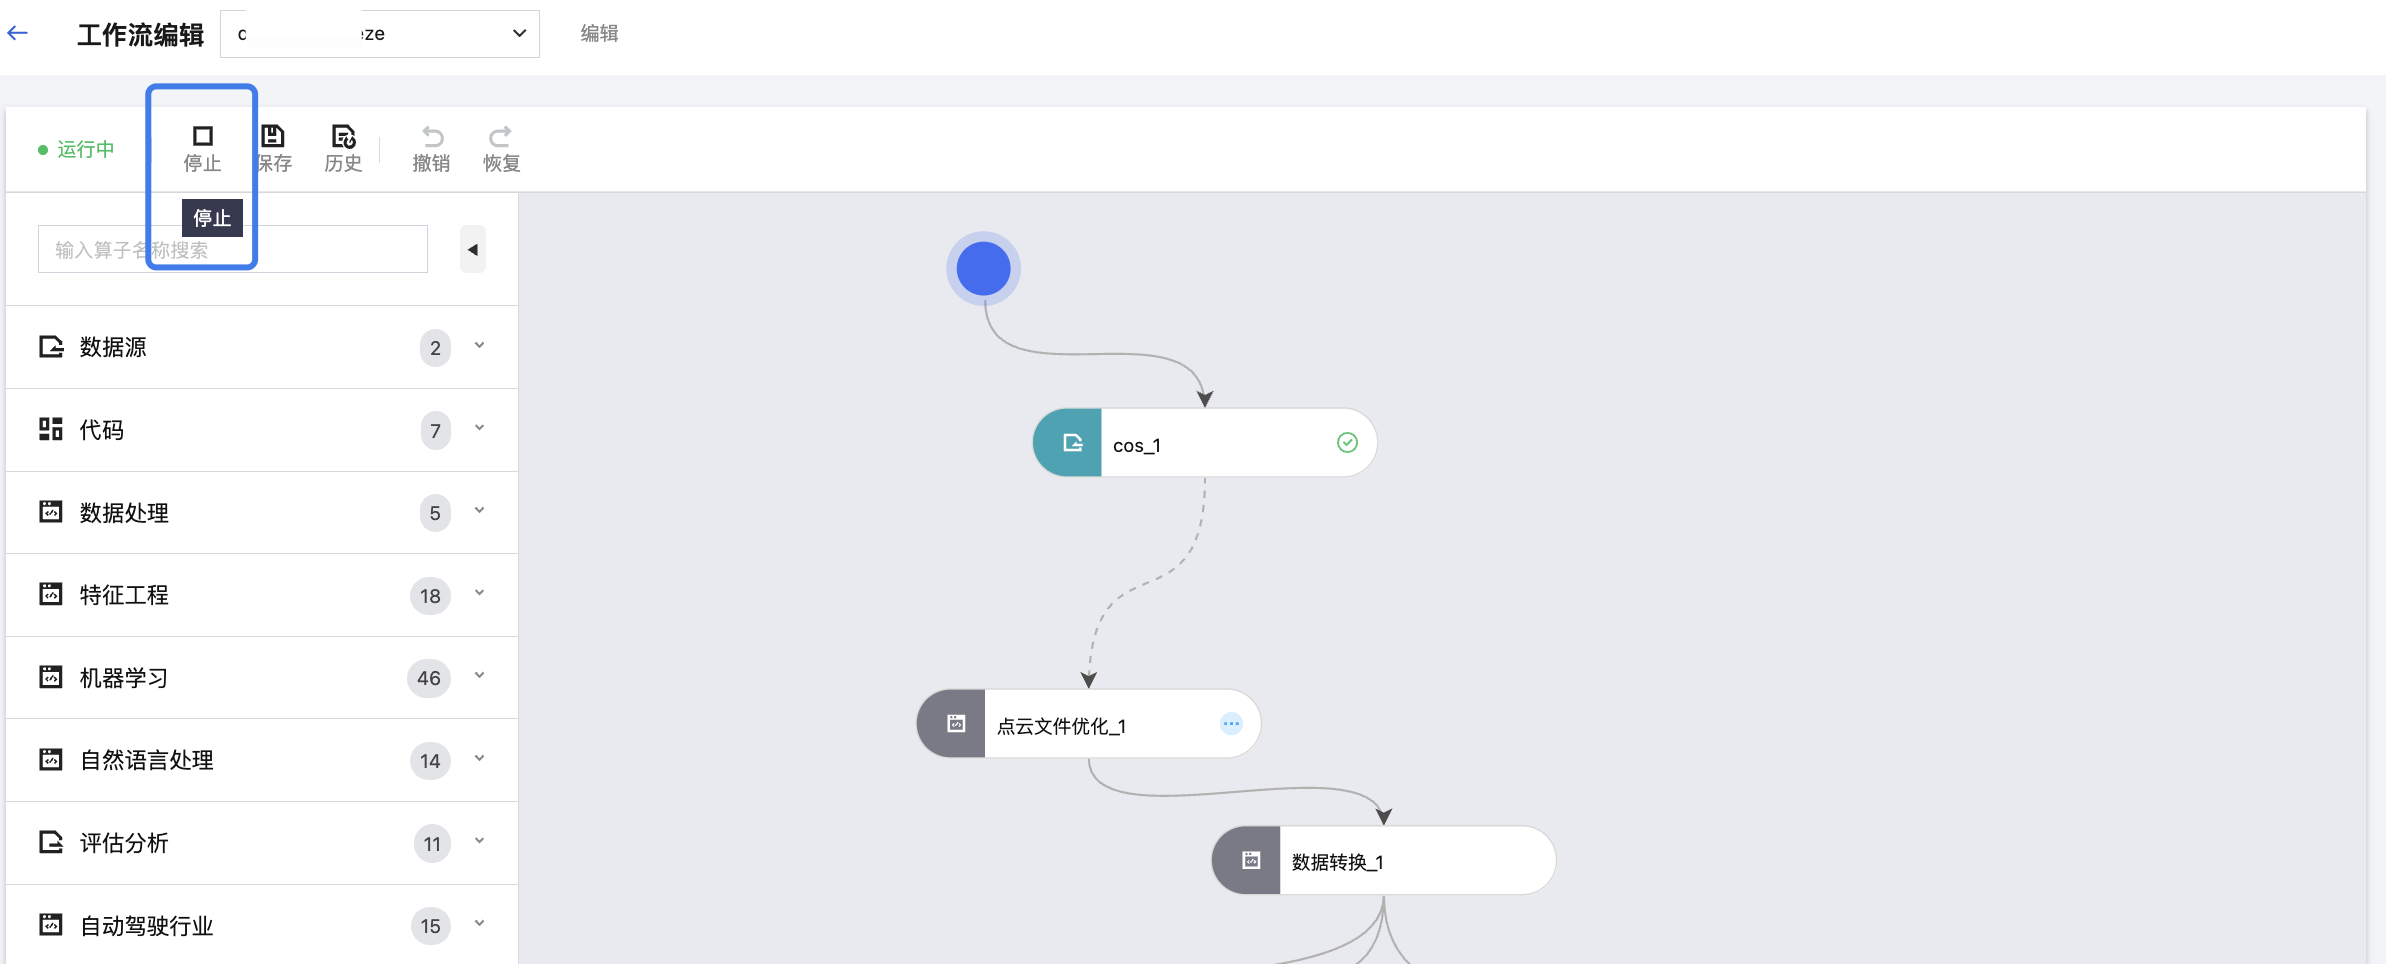Click the Save (保存) toolbar icon
The width and height of the screenshot is (2386, 964).
[x=273, y=136]
